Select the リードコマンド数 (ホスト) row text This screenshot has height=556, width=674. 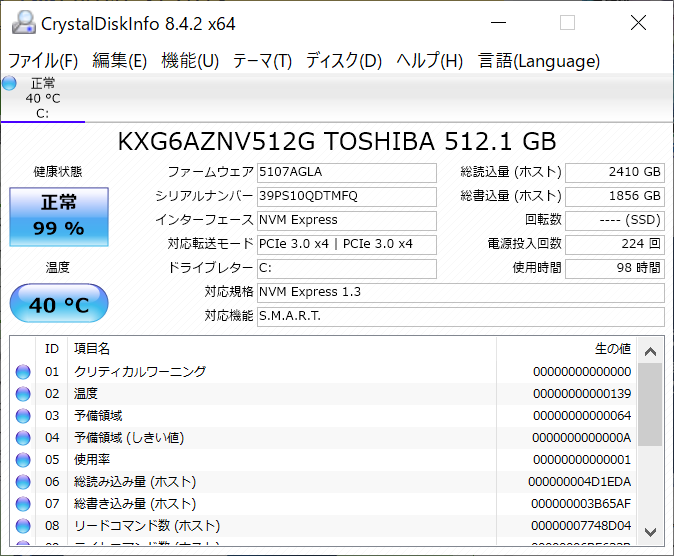tap(147, 525)
